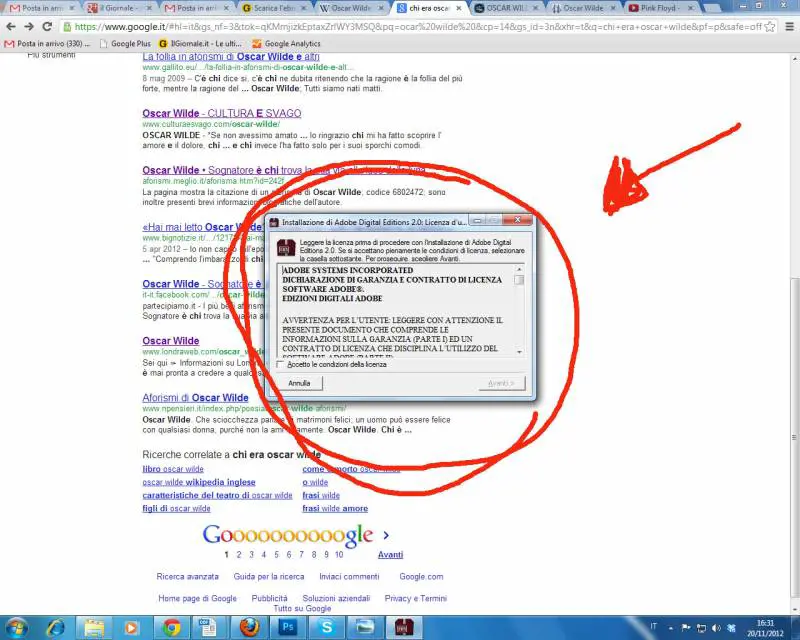Screen dimensions: 800x640
Task: Click the Action Center flag tray icon
Action: 686,628
